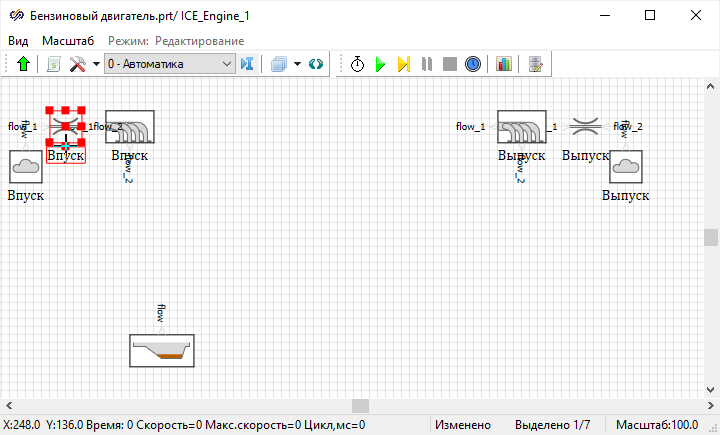Open the Масштаб menu
The width and height of the screenshot is (720, 435).
(x=68, y=40)
